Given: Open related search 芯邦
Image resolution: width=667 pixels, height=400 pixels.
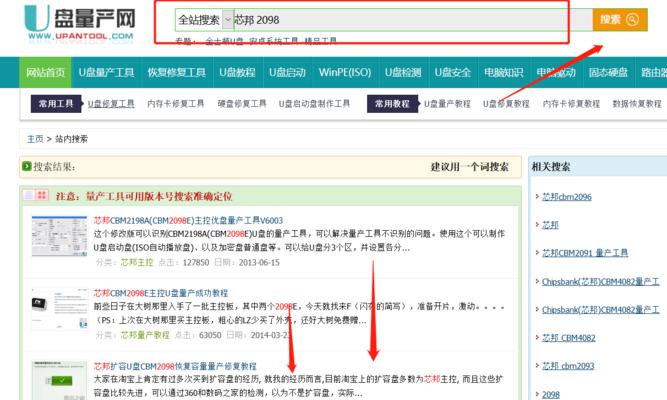Looking at the screenshot, I should coord(550,225).
